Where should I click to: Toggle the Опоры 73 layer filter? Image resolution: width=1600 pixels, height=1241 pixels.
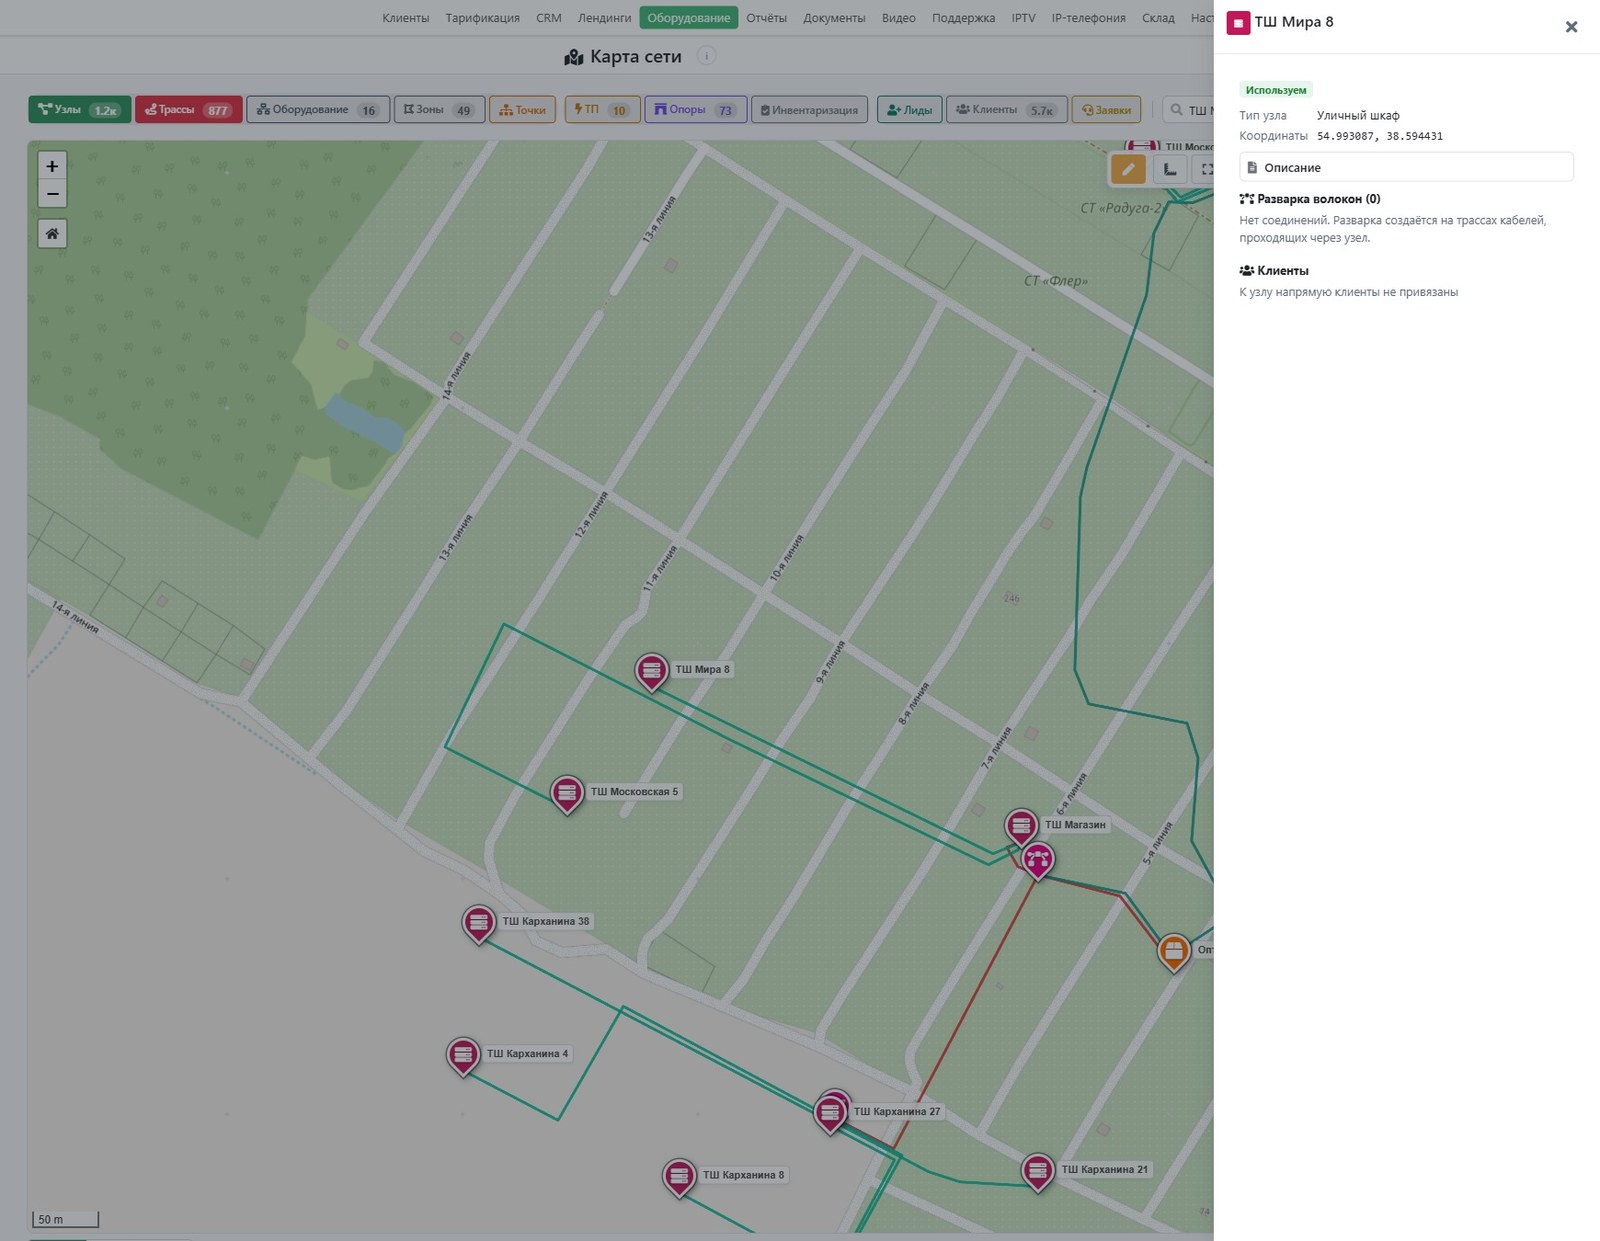(x=695, y=110)
